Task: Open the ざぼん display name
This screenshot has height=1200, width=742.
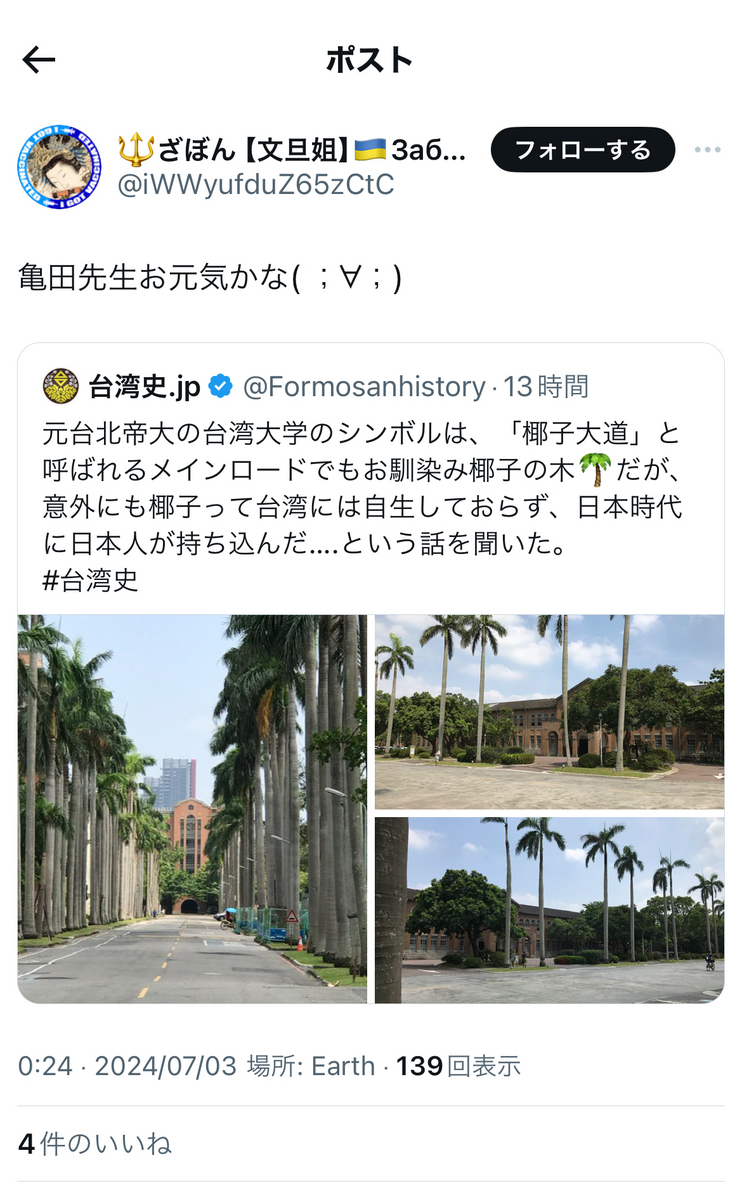Action: (292, 149)
